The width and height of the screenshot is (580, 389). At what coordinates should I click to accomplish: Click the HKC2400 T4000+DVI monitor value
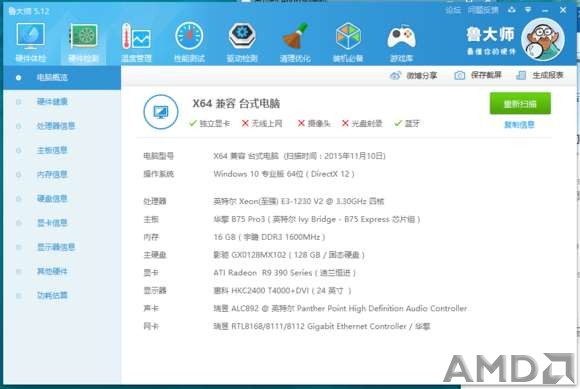[x=282, y=291]
